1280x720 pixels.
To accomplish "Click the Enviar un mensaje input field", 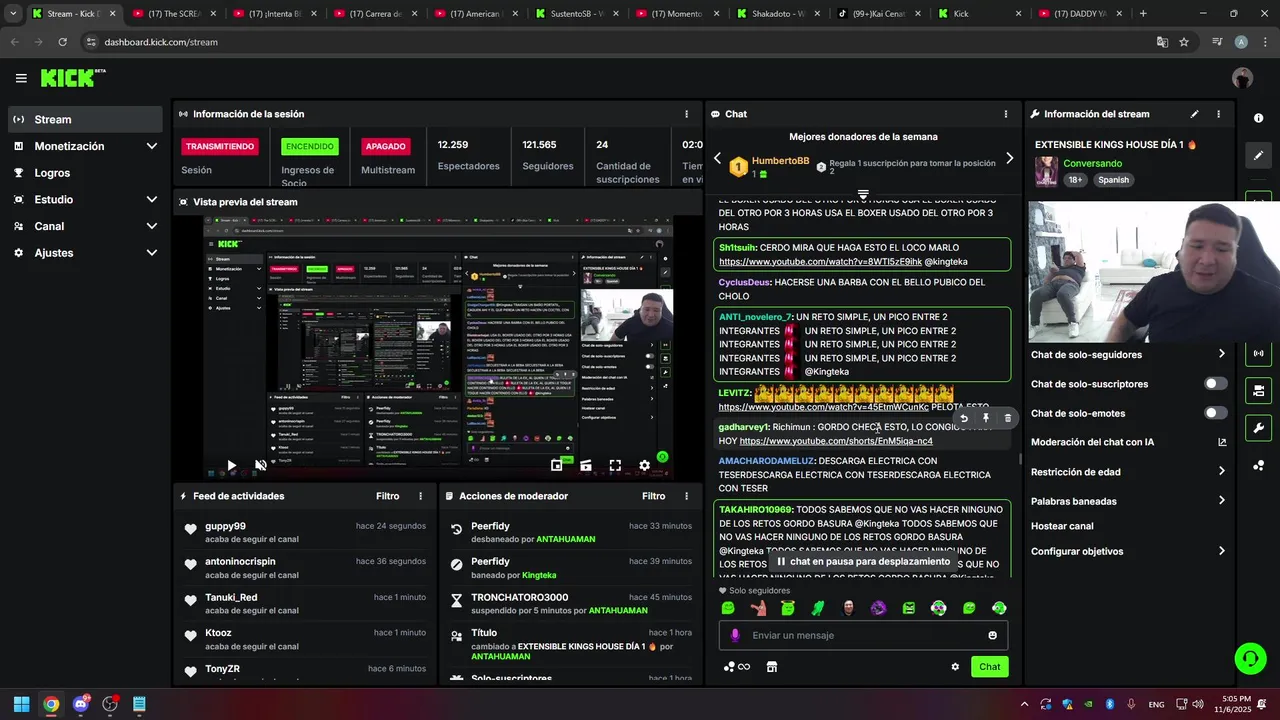I will 863,635.
